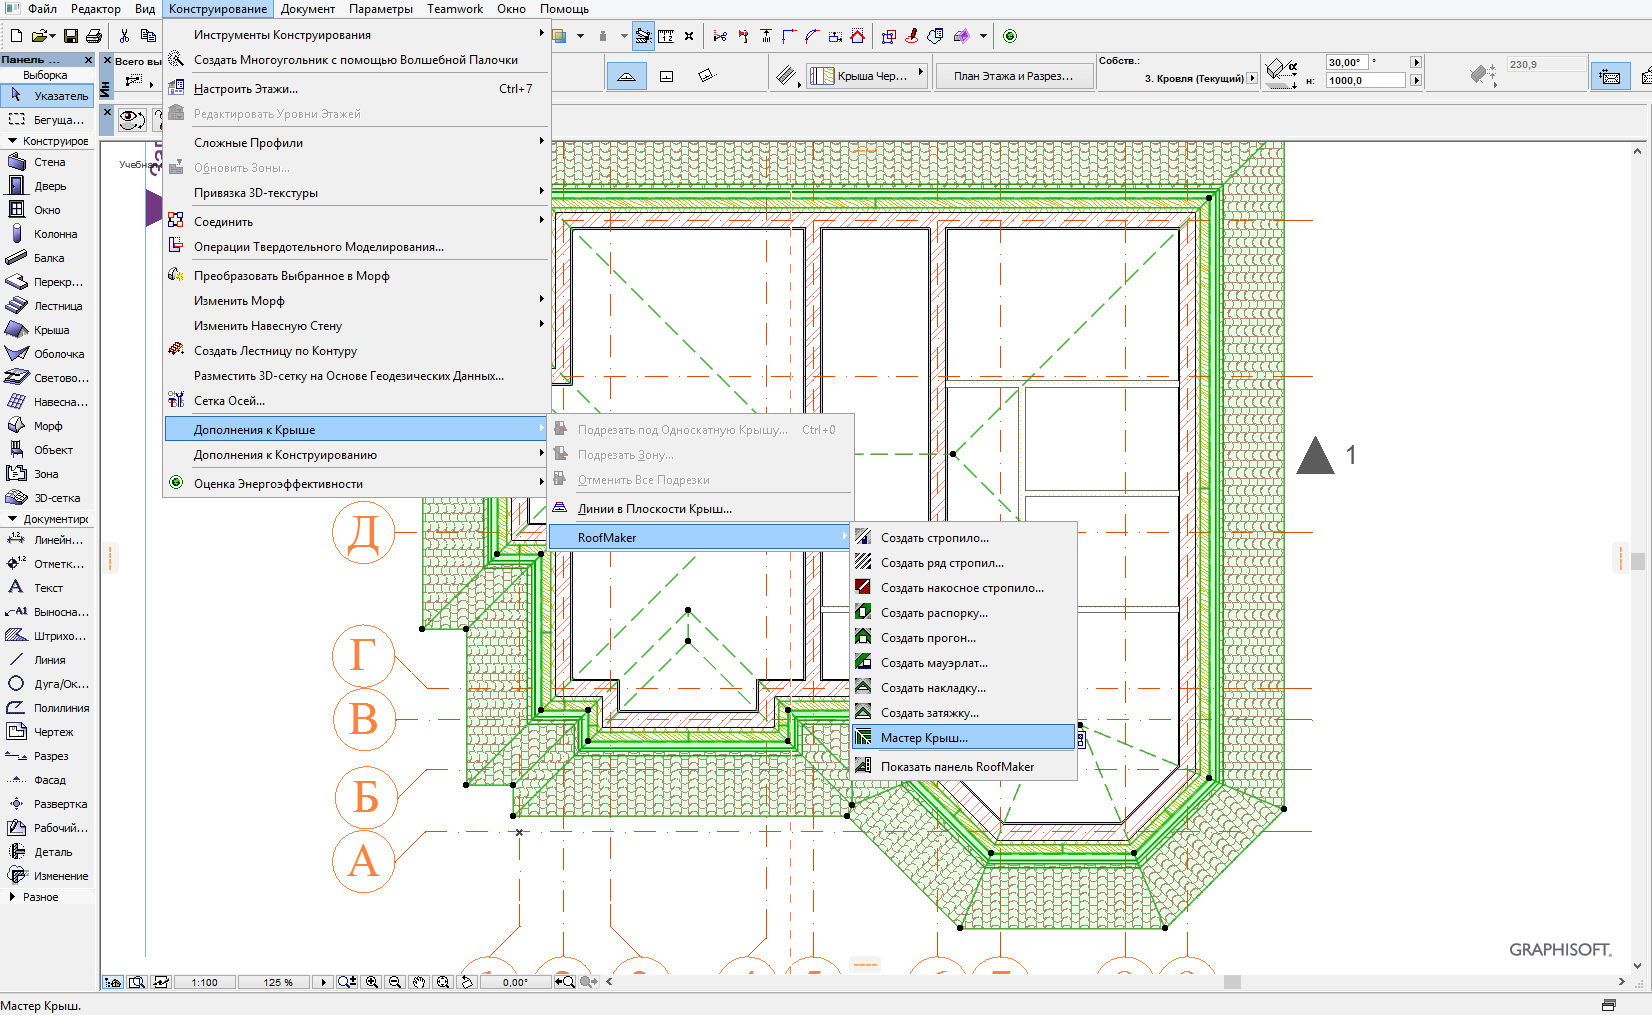
Task: Select the Стена (Wall) tool
Action: pyautogui.click(x=47, y=162)
